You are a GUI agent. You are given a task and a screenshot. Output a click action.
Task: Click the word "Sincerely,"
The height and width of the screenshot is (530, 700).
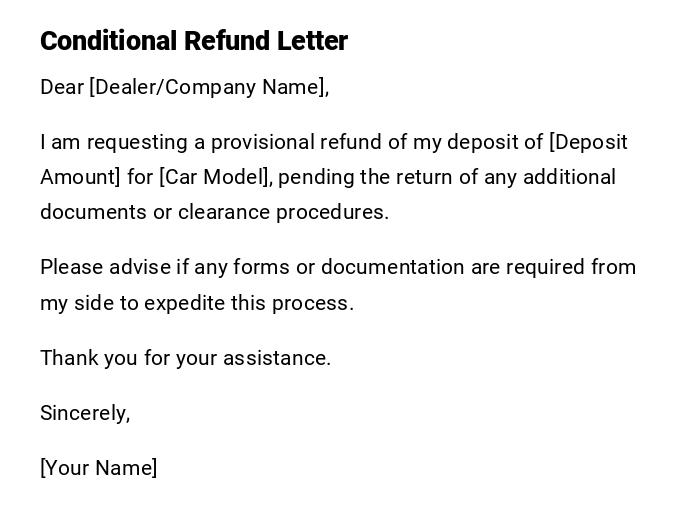click(x=85, y=413)
